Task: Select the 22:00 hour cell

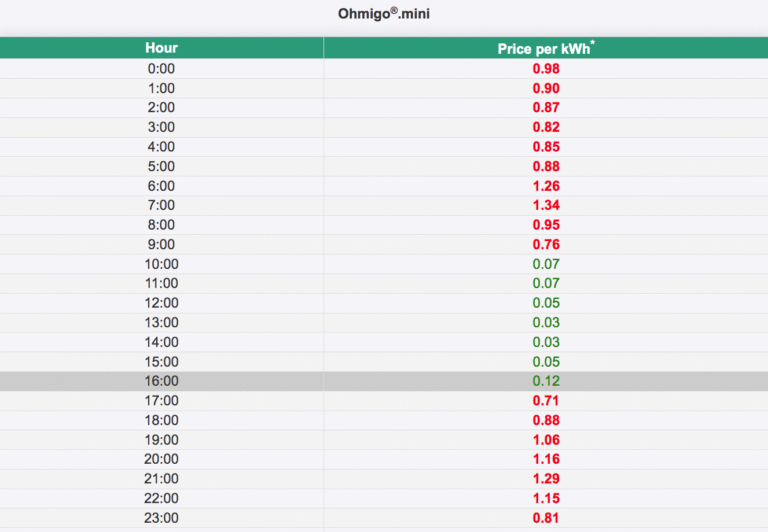Action: 161,499
